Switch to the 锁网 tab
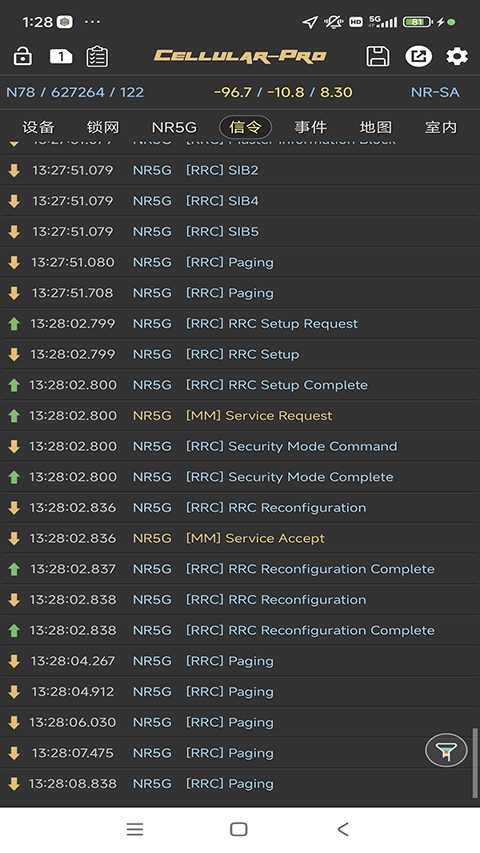The image size is (480, 853). pyautogui.click(x=103, y=127)
